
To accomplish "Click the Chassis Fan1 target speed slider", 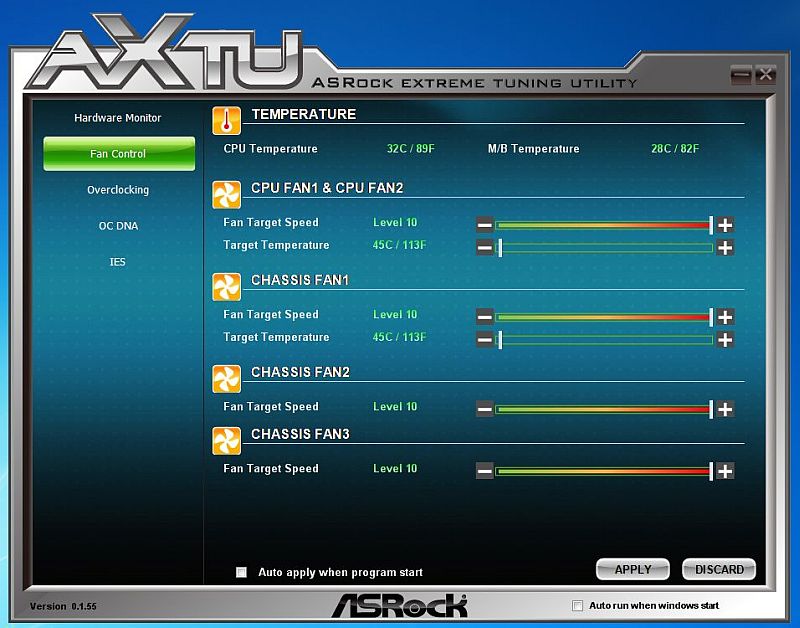I will coord(604,317).
